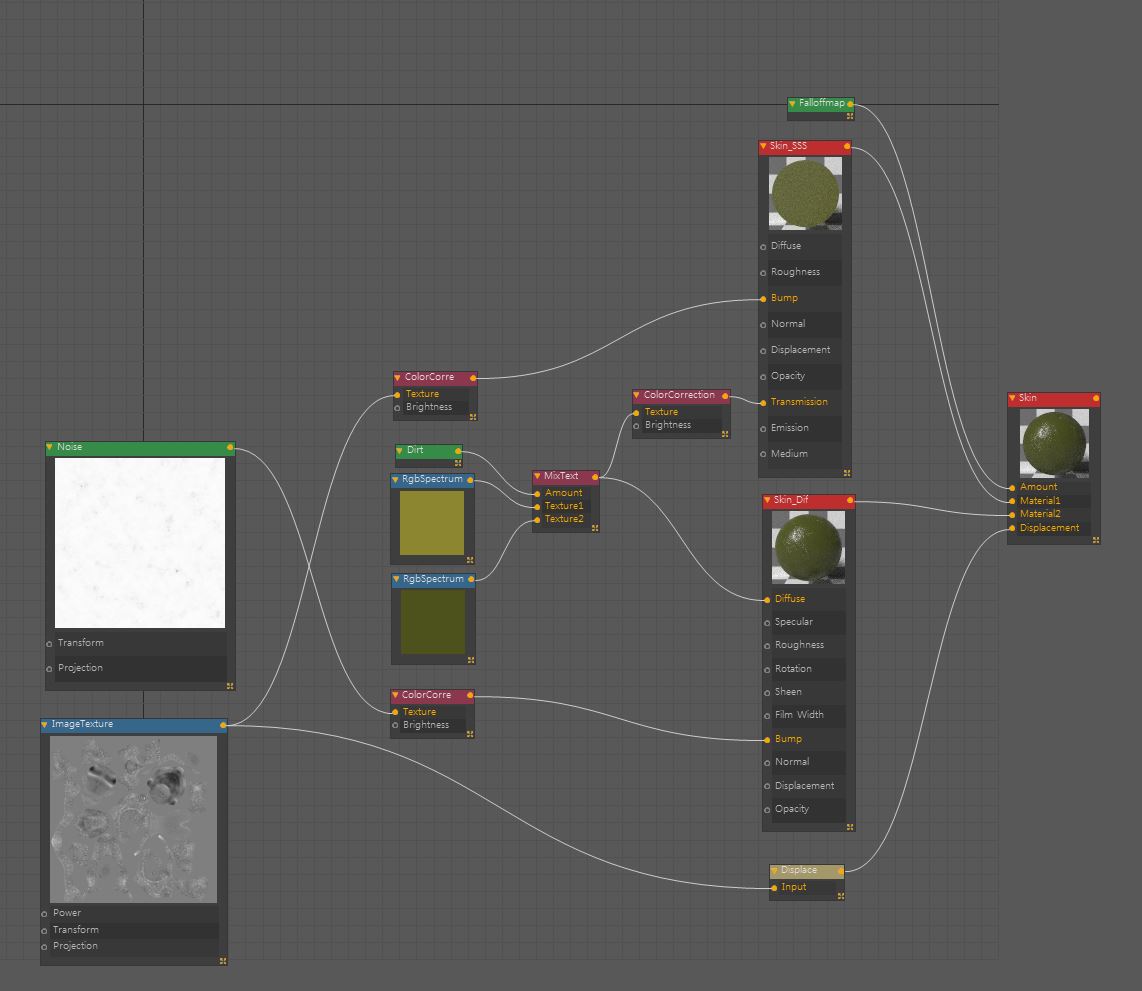The width and height of the screenshot is (1142, 991).
Task: Click the ImageTexture grayscale preview
Action: [133, 819]
